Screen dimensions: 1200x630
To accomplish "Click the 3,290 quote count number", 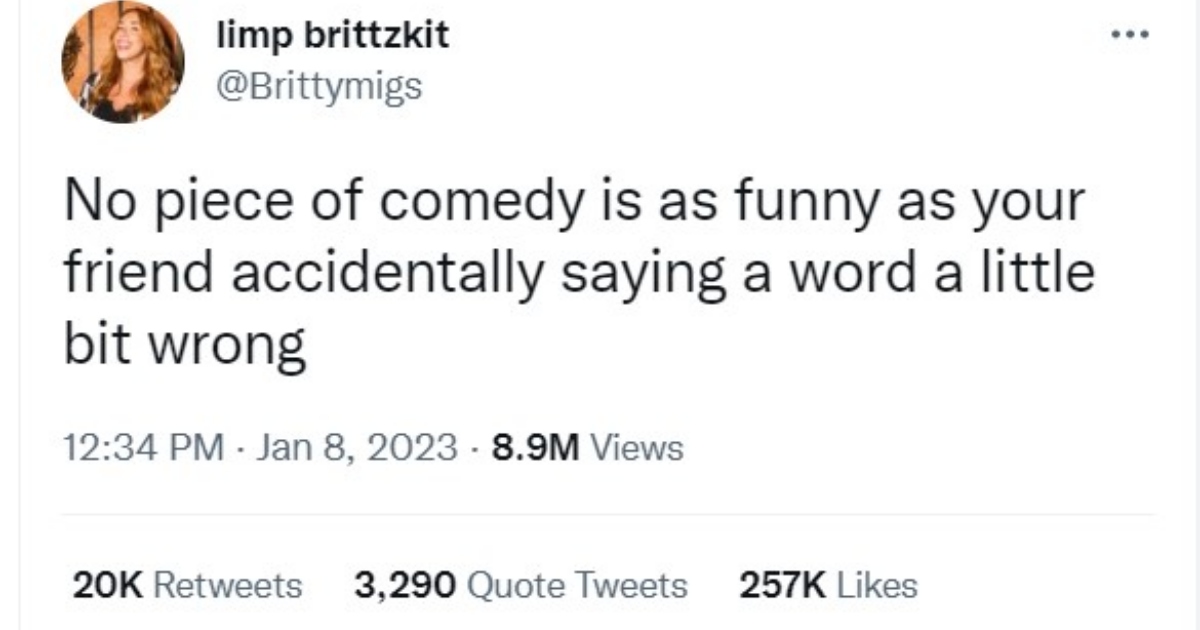I will pos(404,585).
